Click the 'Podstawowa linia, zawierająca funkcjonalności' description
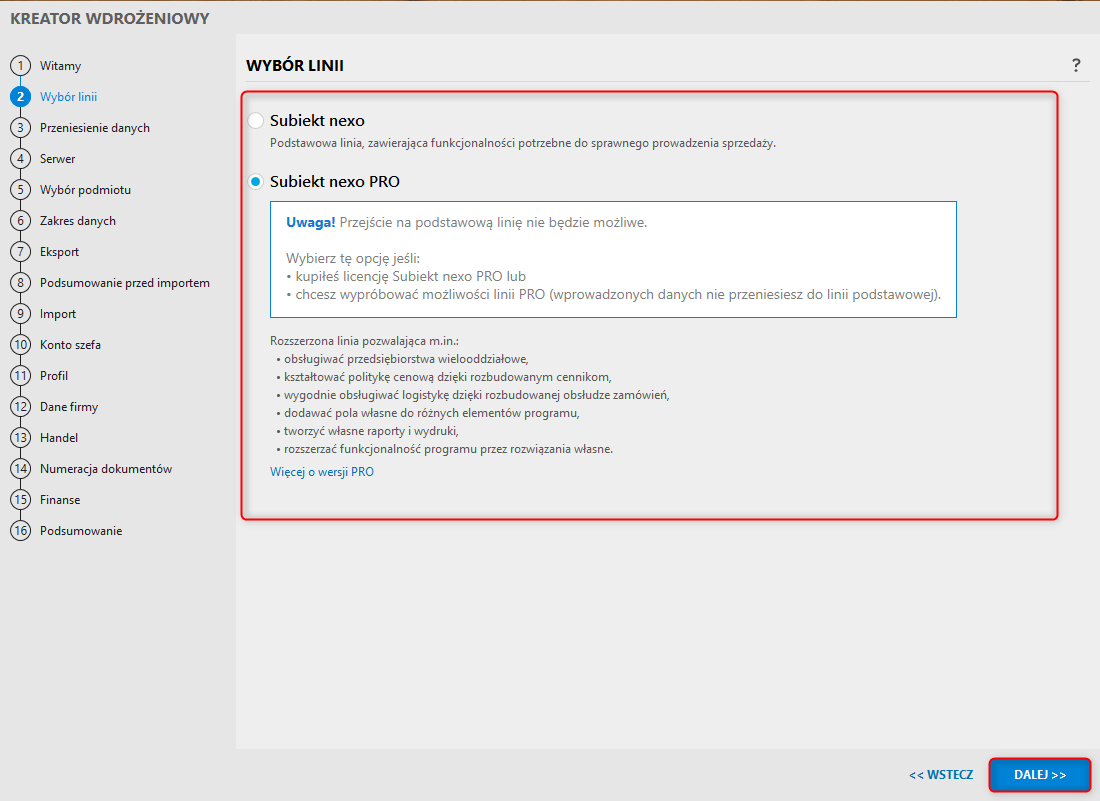This screenshot has height=801, width=1100. [x=523, y=143]
